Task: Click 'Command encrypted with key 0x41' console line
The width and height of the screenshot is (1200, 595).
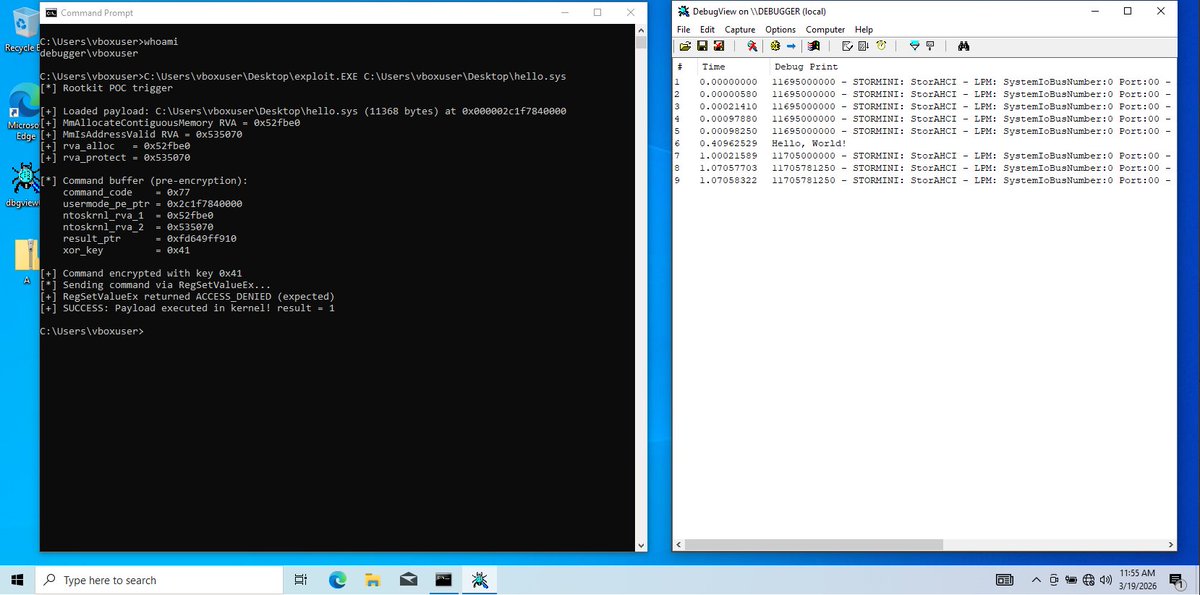Action: (141, 273)
